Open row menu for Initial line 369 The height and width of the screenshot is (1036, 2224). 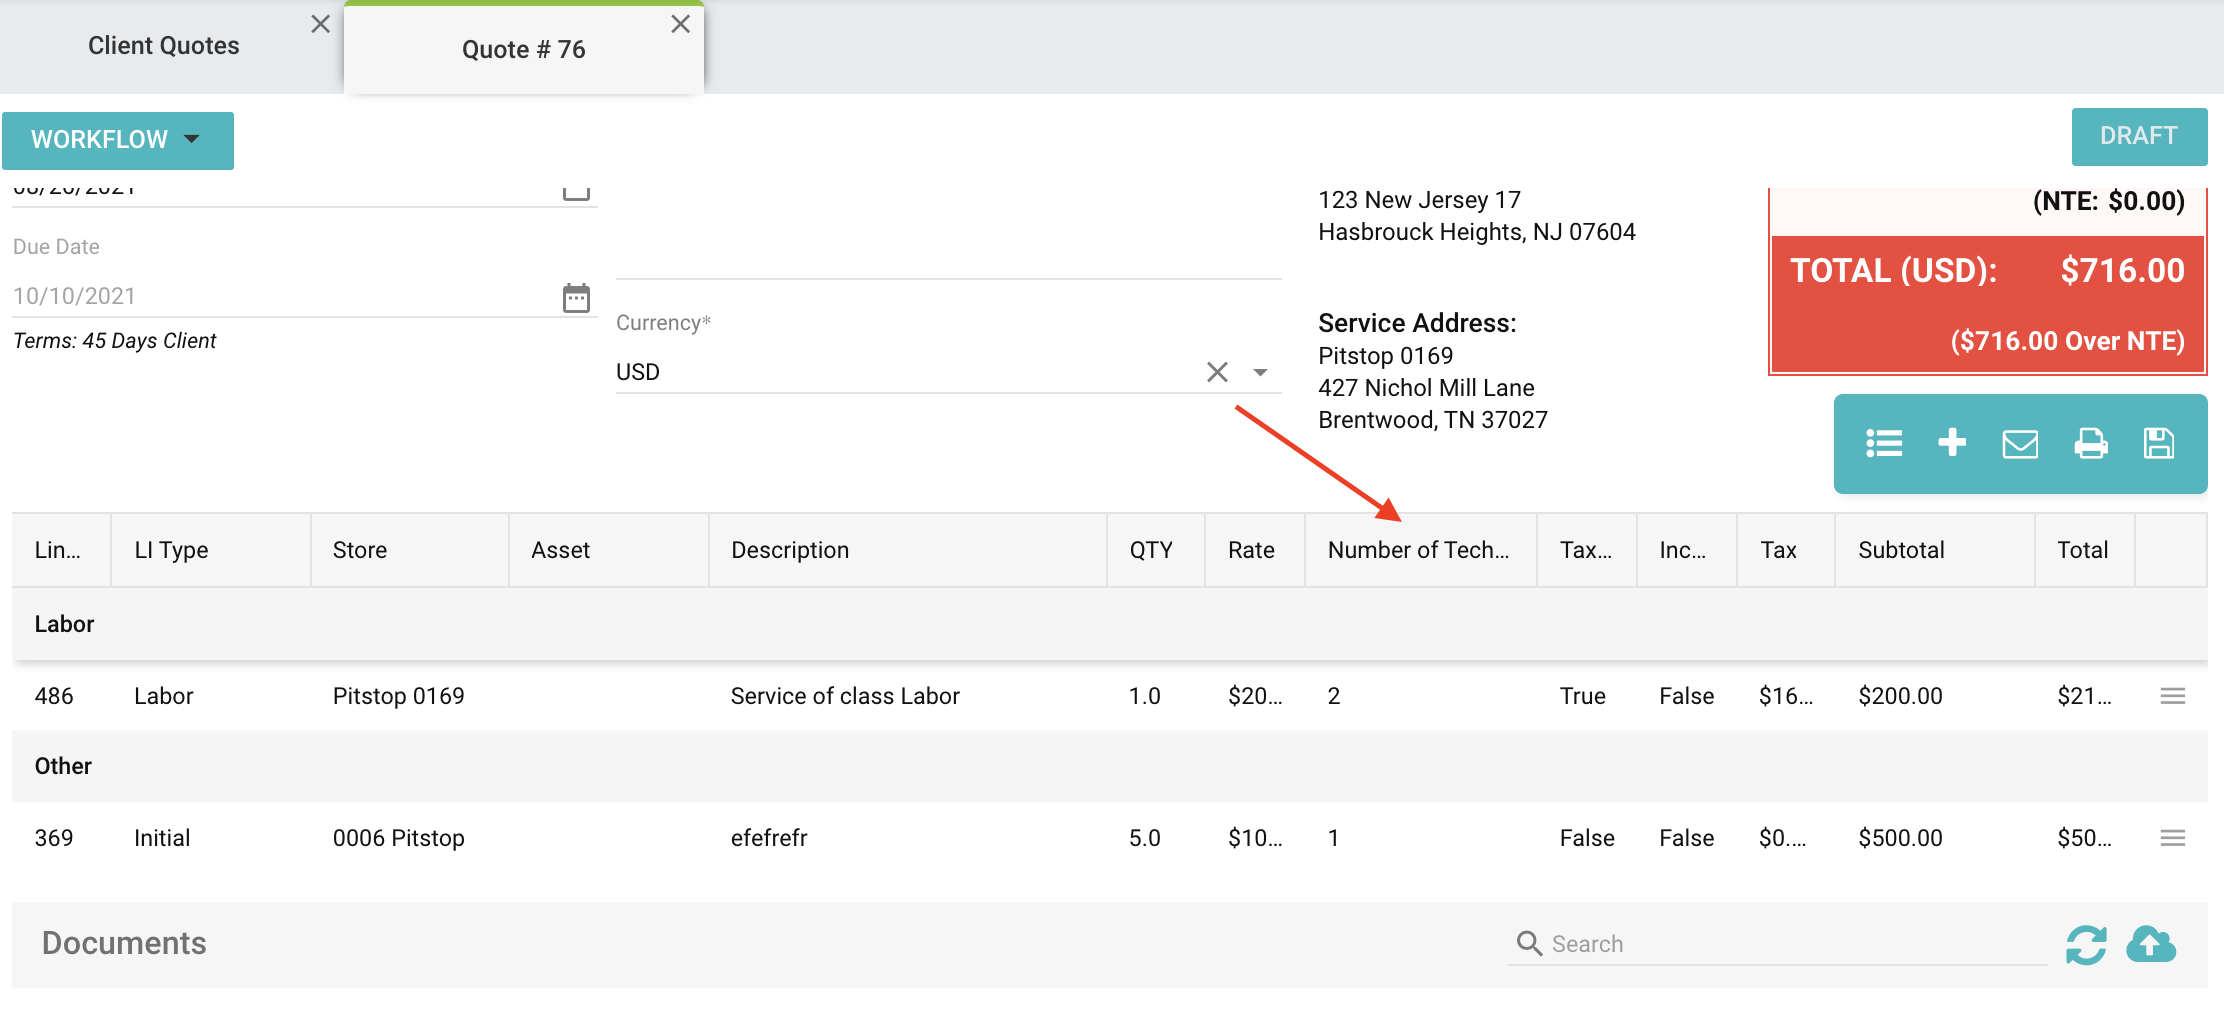2172,838
